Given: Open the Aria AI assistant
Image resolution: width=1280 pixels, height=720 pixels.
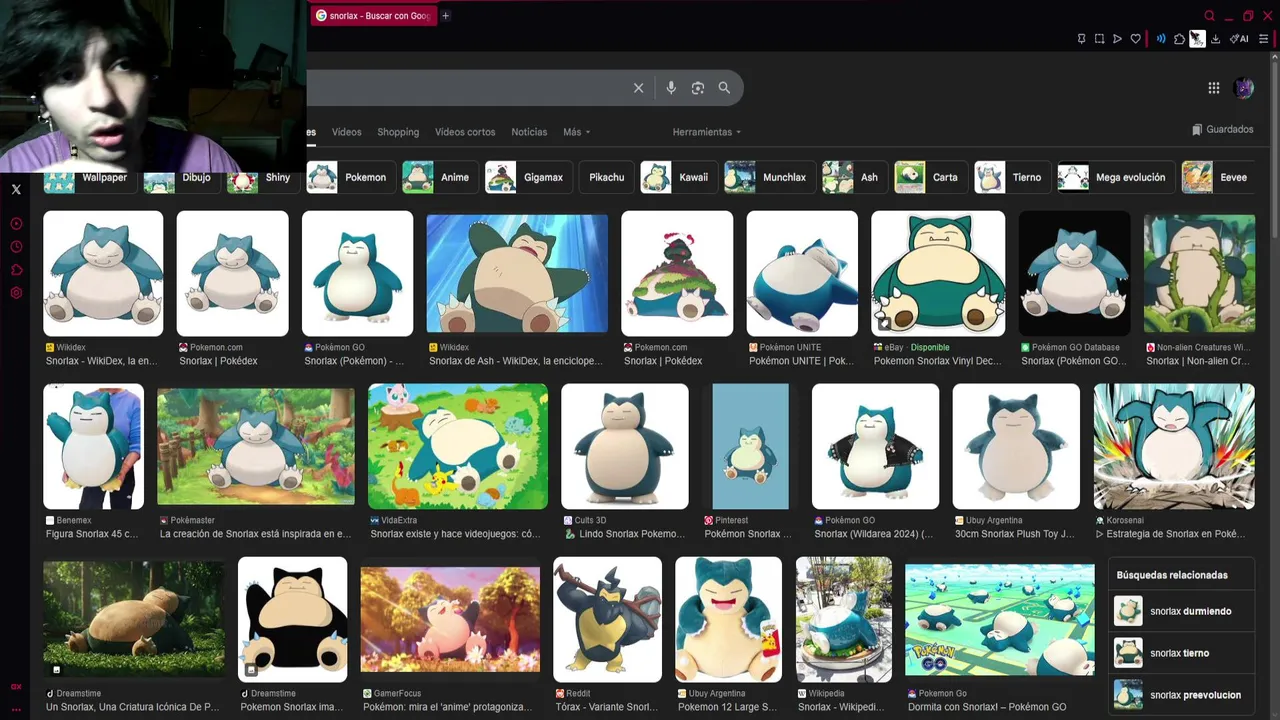Looking at the screenshot, I should [x=1240, y=39].
